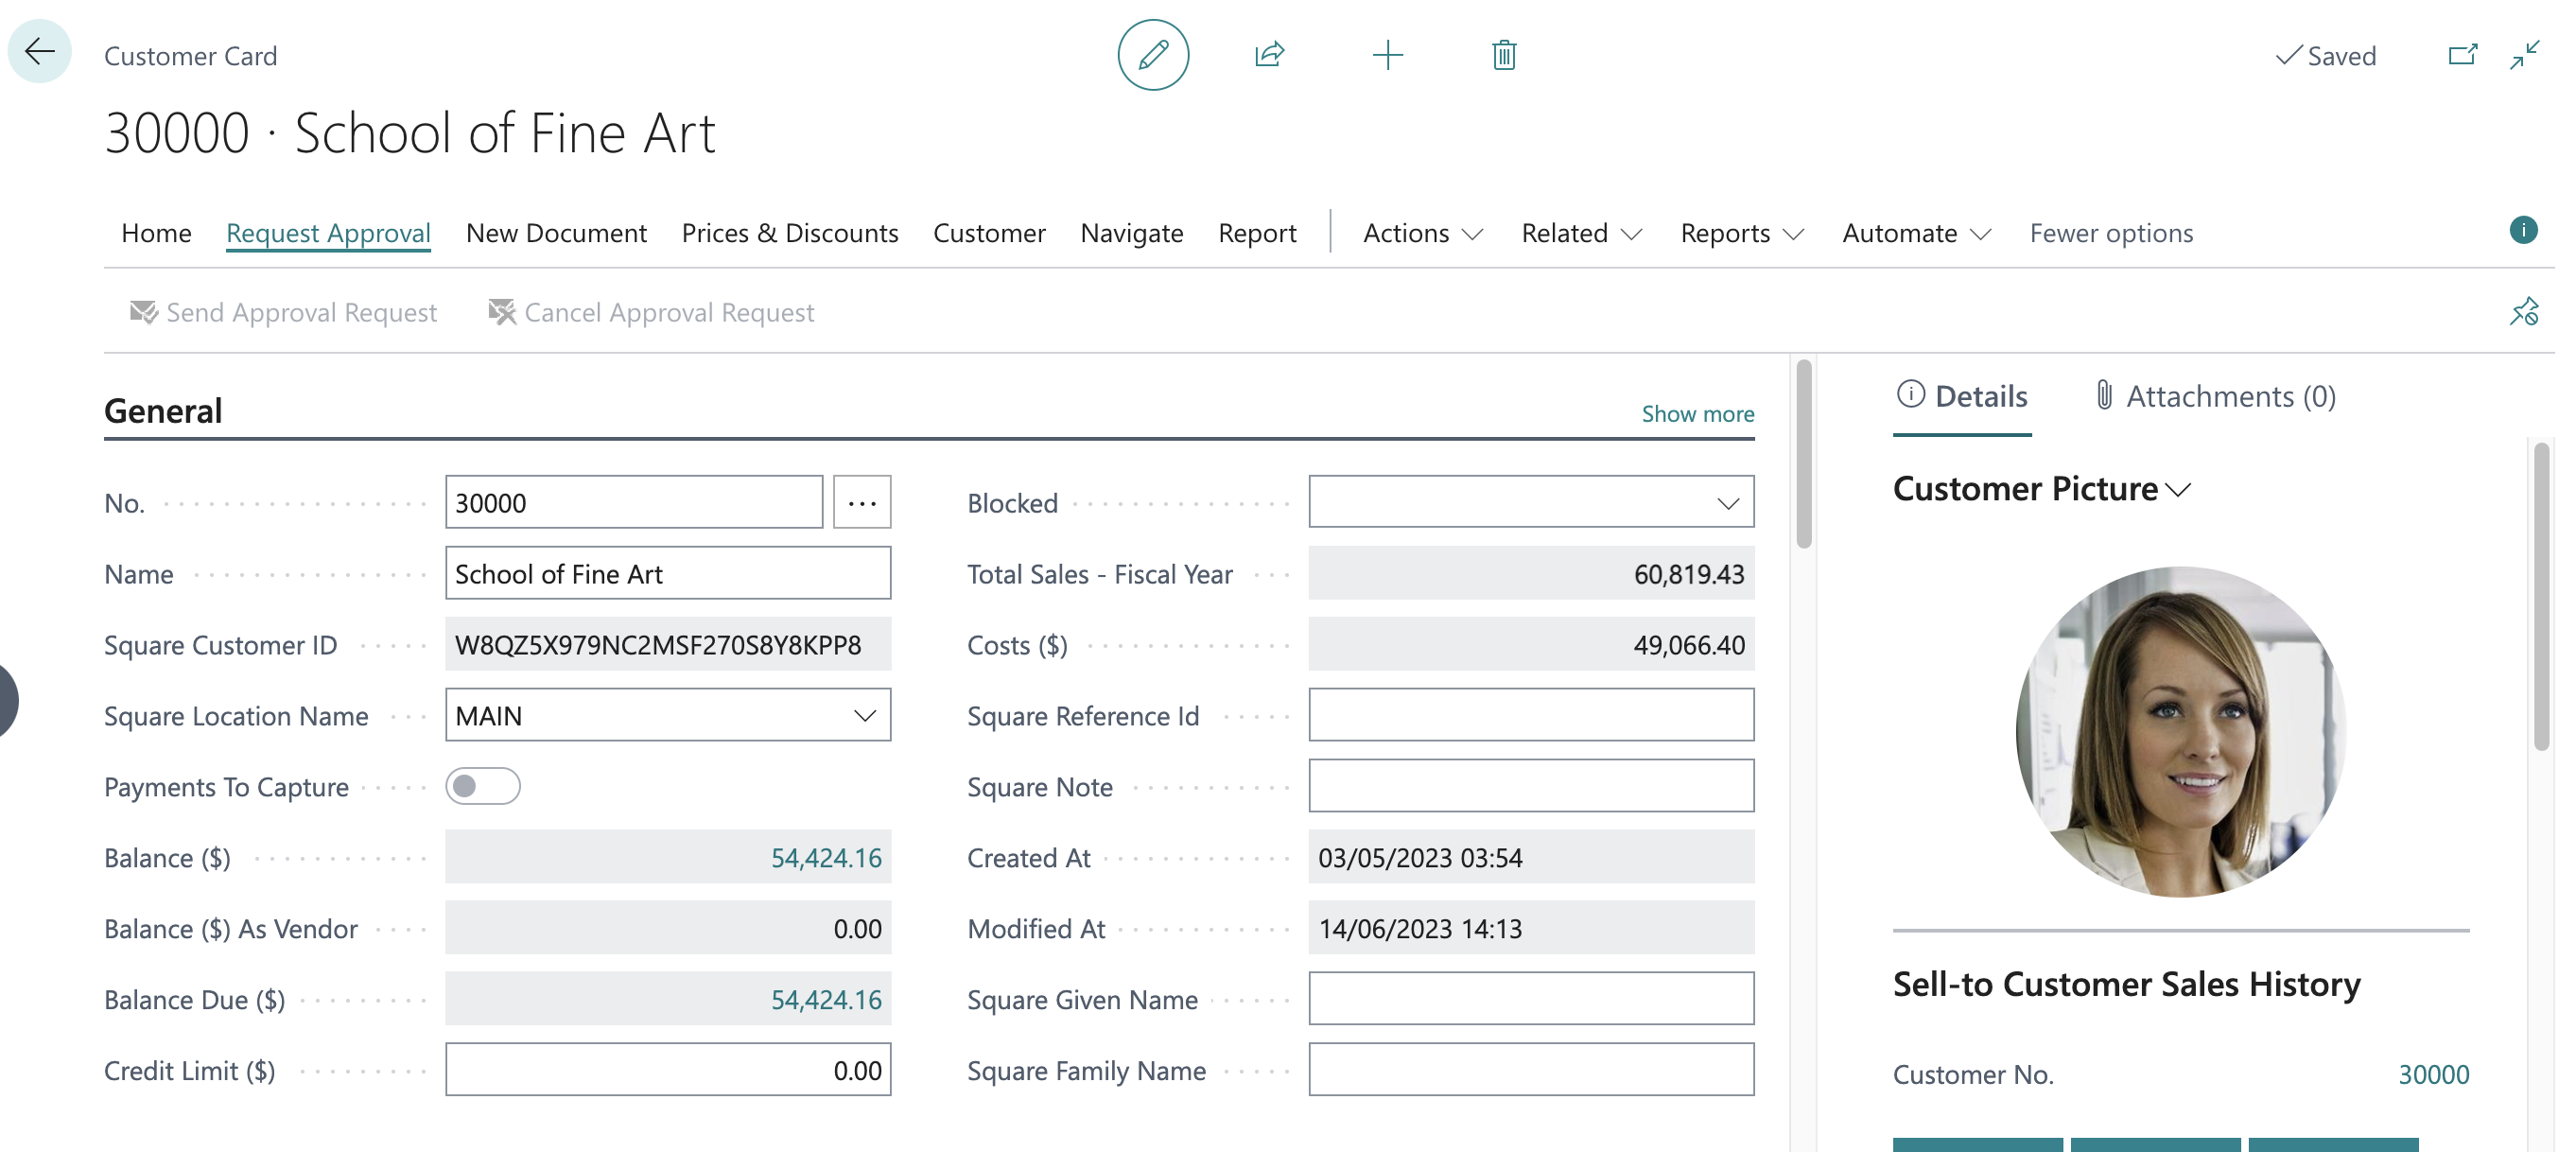2576x1152 pixels.
Task: Click the Square Note input field
Action: coord(1530,786)
